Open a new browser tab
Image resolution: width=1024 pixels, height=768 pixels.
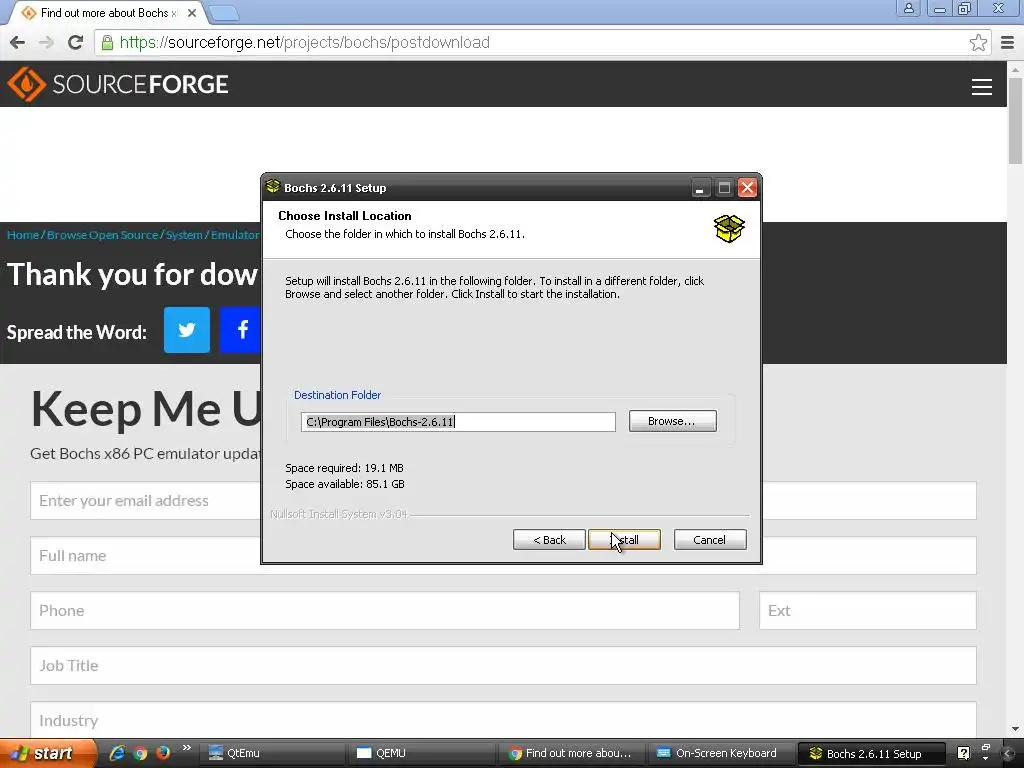click(x=224, y=13)
